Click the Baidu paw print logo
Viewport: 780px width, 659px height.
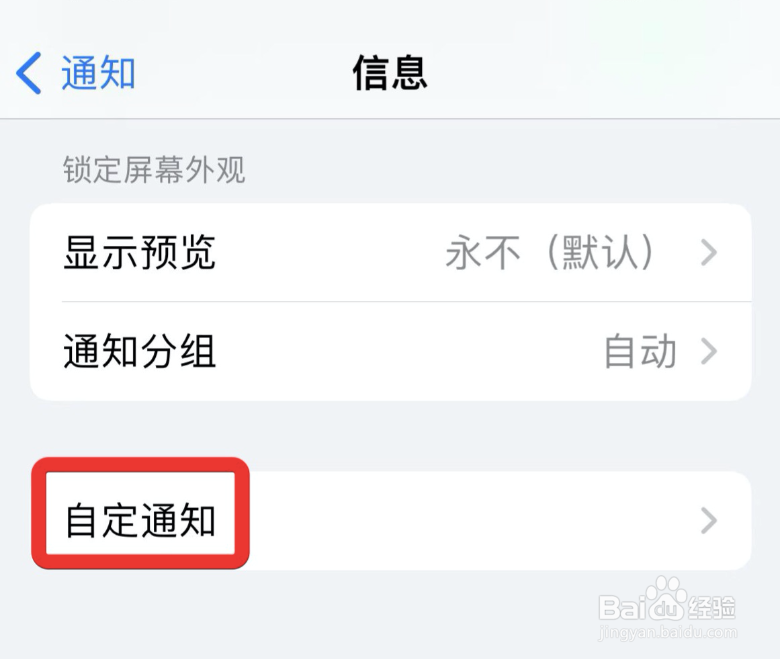pos(665,599)
